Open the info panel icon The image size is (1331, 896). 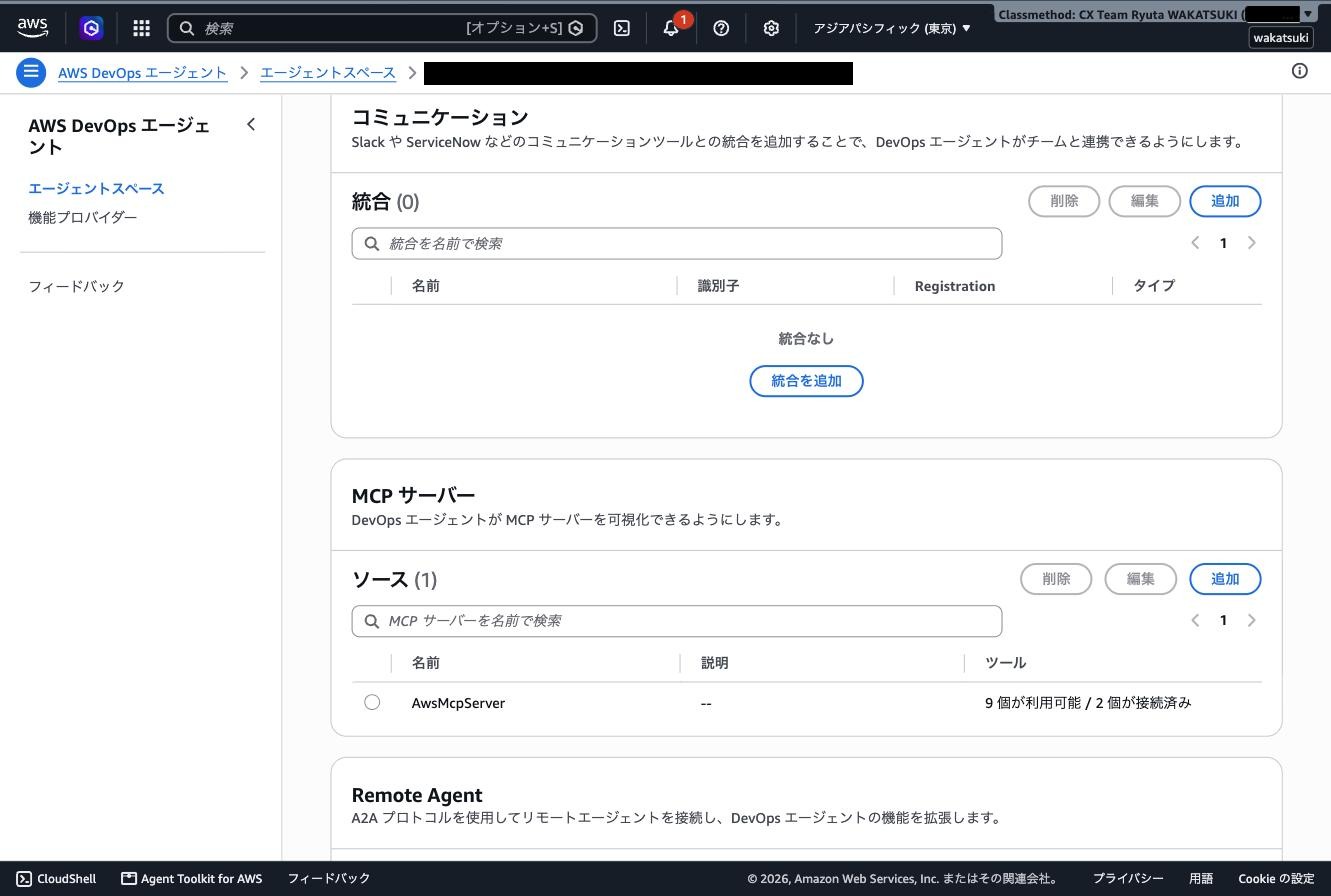[1300, 71]
